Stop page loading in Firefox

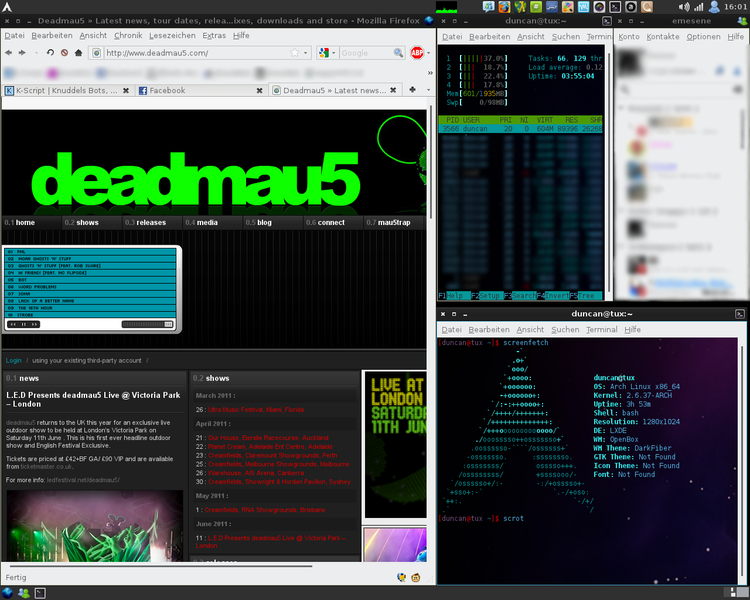[65, 53]
